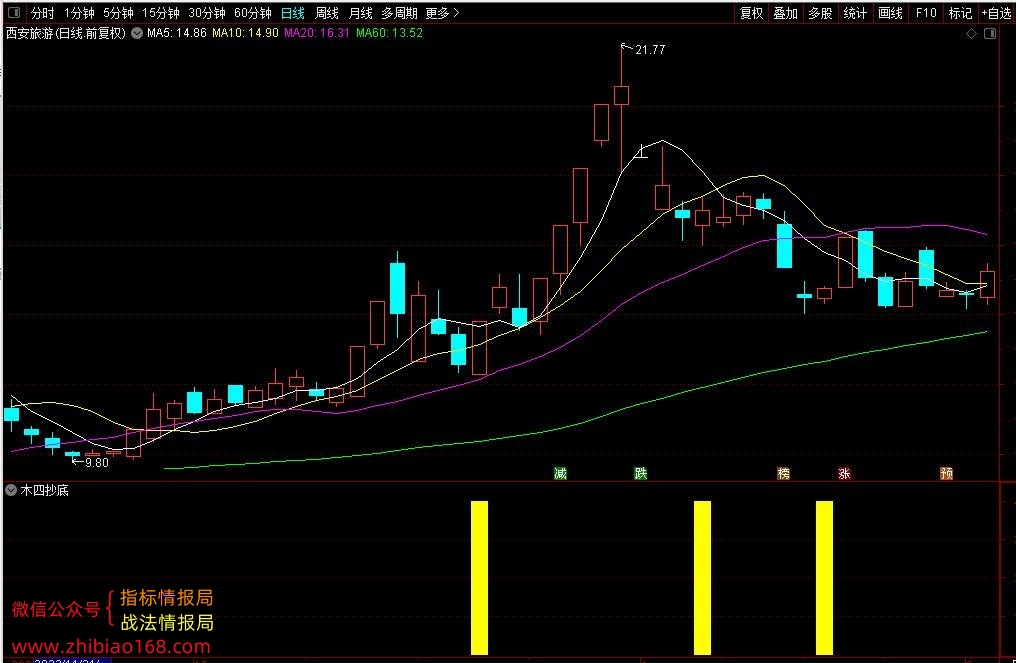Viewport: 1016px width, 663px height.
Task: Click the MA10: 14.90 indicator label
Action: click(246, 33)
